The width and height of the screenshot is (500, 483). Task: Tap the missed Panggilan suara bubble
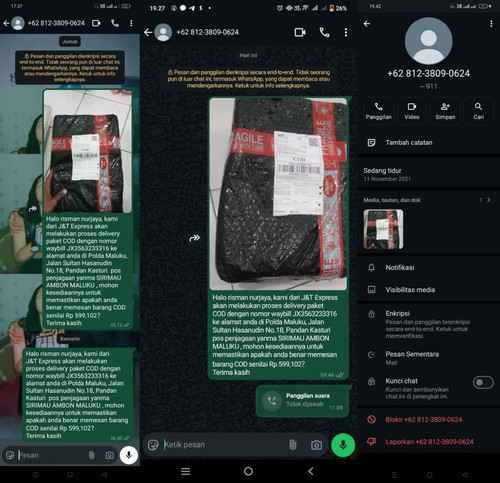[302, 401]
